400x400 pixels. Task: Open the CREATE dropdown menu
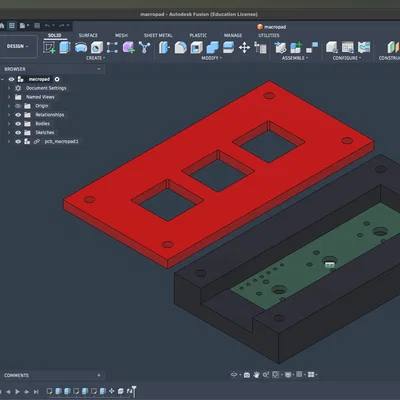96,58
